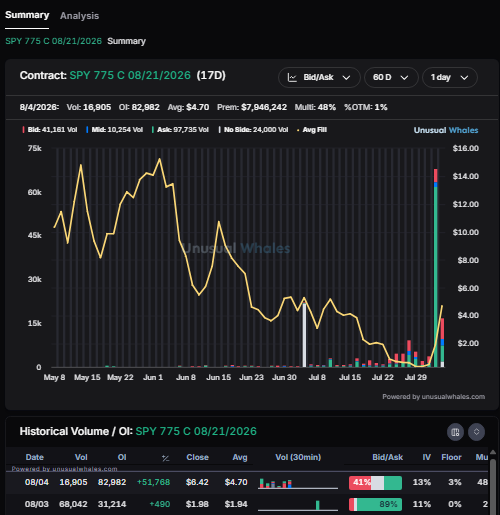Image resolution: width=500 pixels, height=515 pixels.
Task: Toggle the Mid volume legend entry
Action: click(x=114, y=130)
